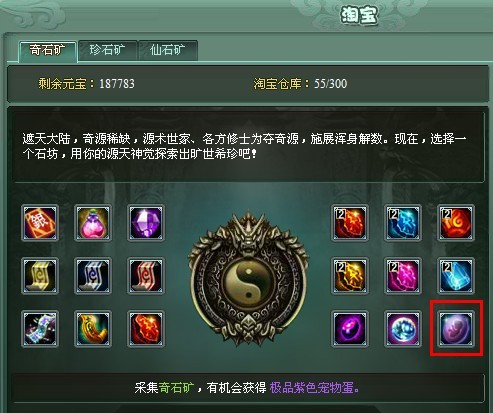Select the pink rune stone with 2 badge
The height and width of the screenshot is (413, 493).
403,276
